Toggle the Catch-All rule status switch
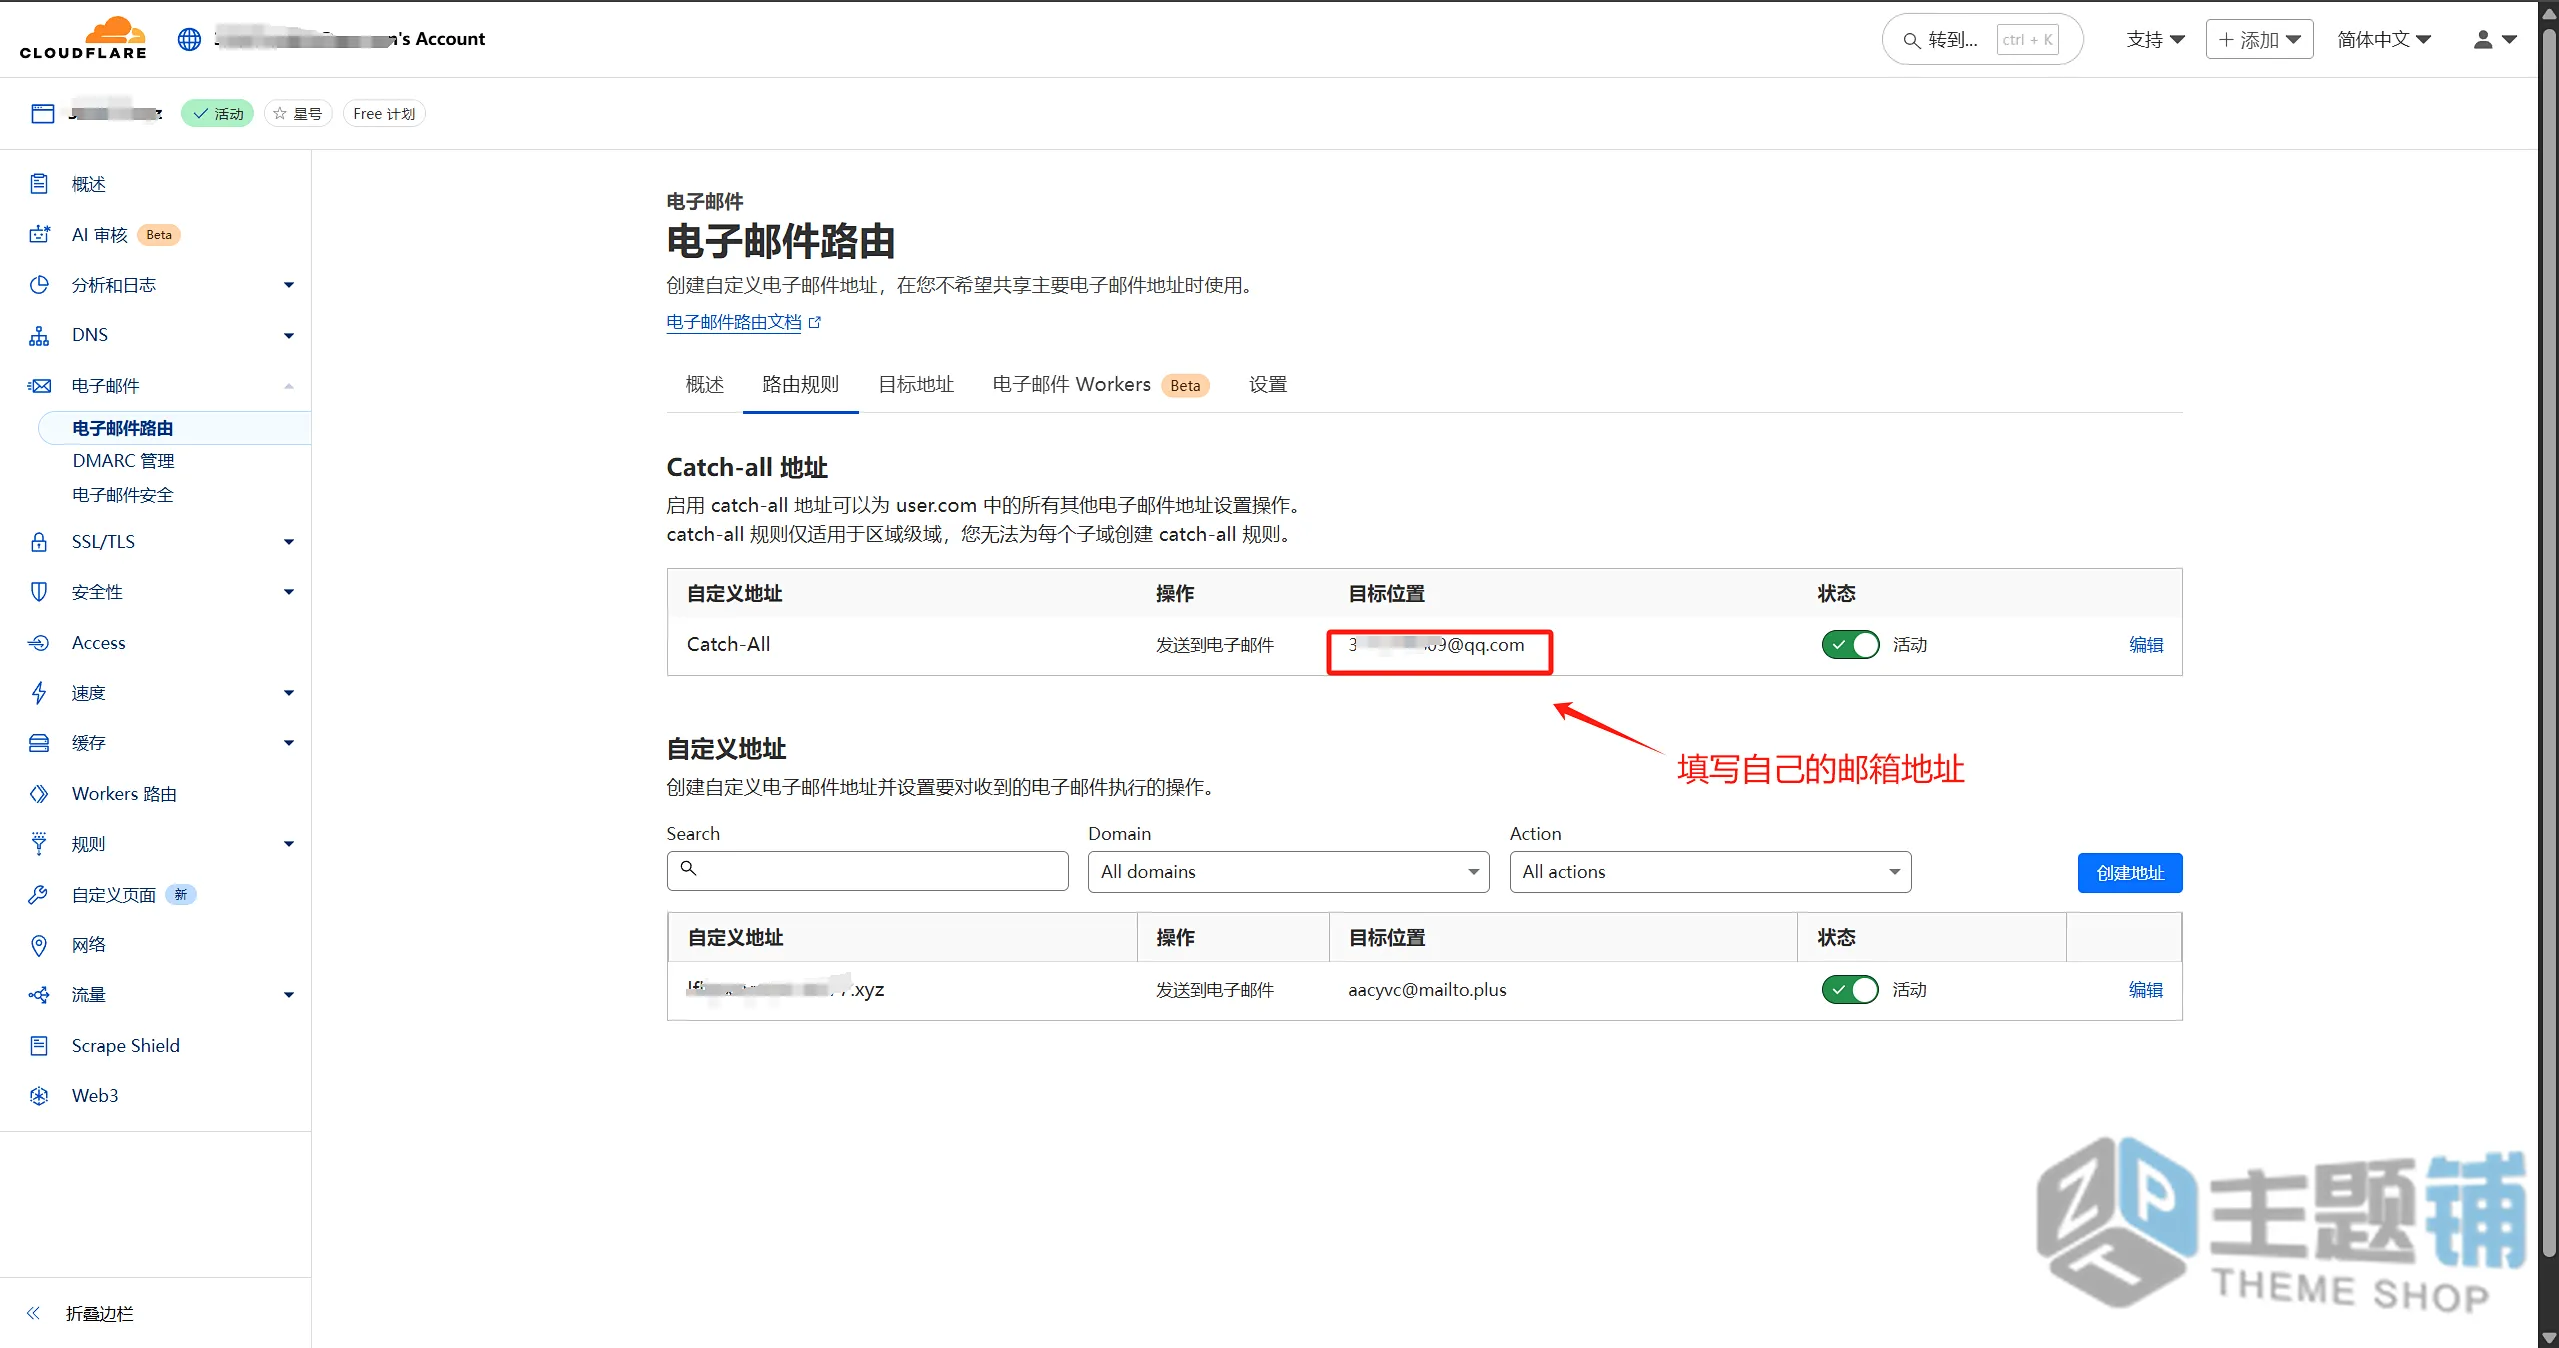 tap(1850, 645)
